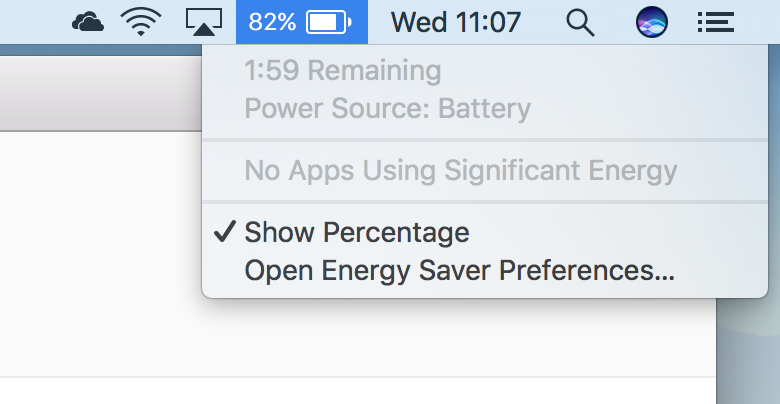Launch Siri from the menu bar
This screenshot has width=780, height=404.
coord(652,22)
